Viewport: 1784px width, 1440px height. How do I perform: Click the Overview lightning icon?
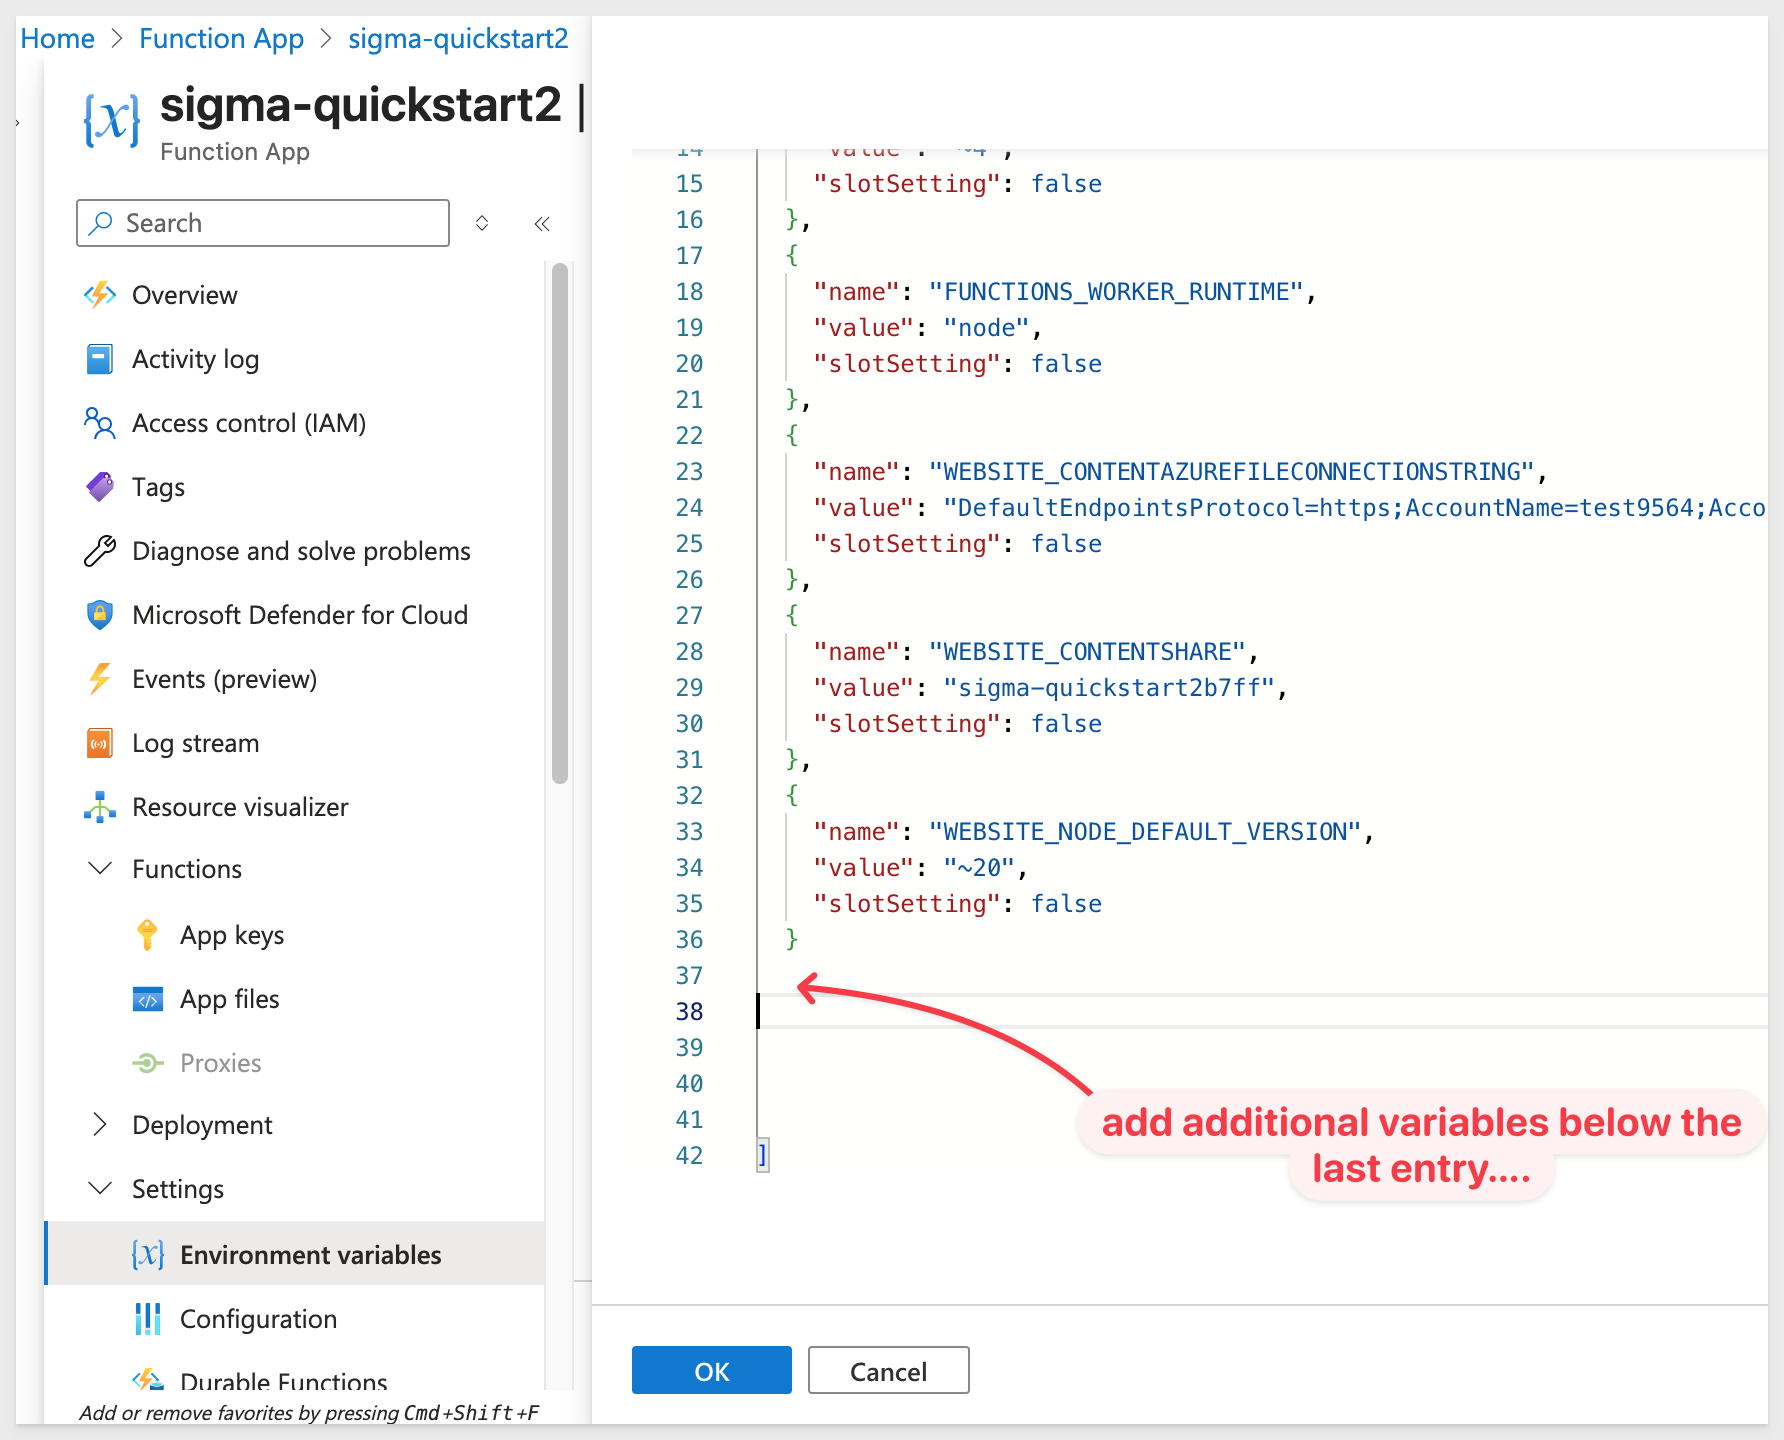[x=100, y=295]
